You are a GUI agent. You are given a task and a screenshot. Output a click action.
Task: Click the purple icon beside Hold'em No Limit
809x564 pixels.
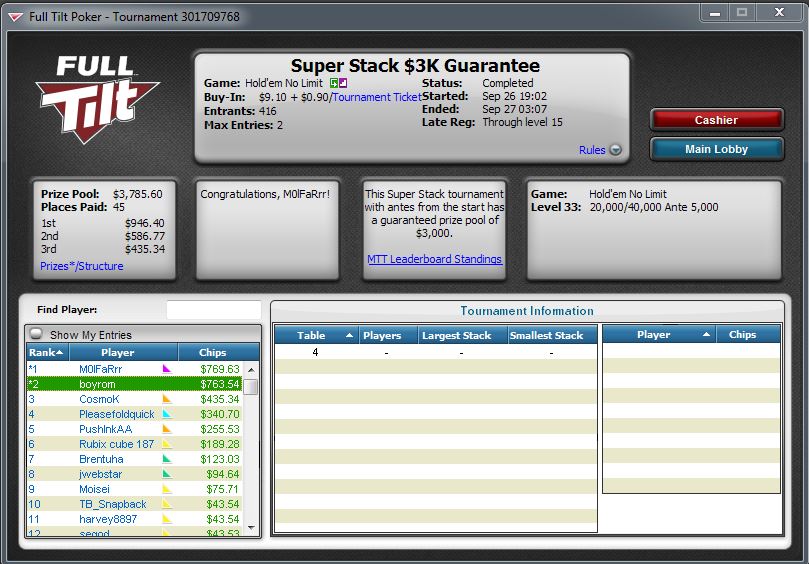click(x=343, y=83)
